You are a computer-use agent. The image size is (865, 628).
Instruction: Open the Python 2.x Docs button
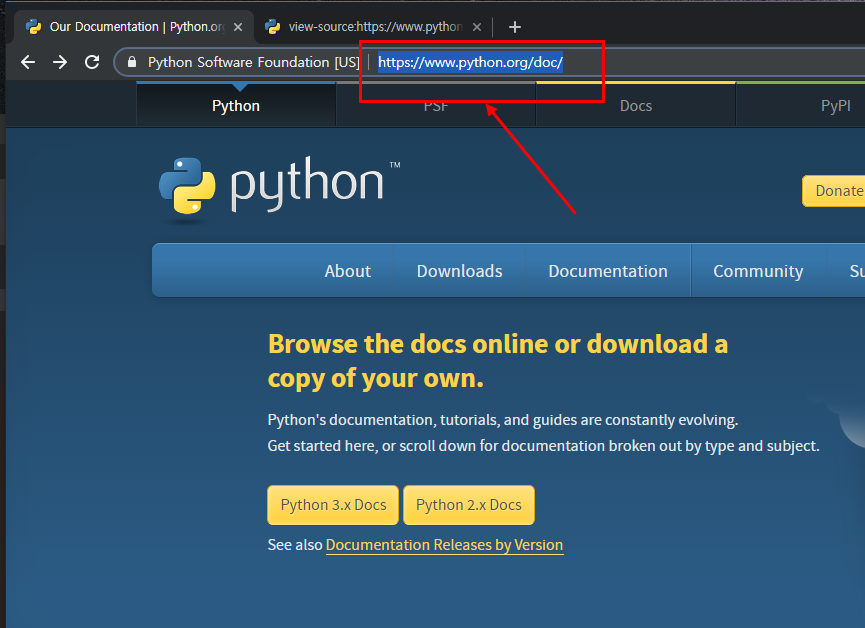469,505
